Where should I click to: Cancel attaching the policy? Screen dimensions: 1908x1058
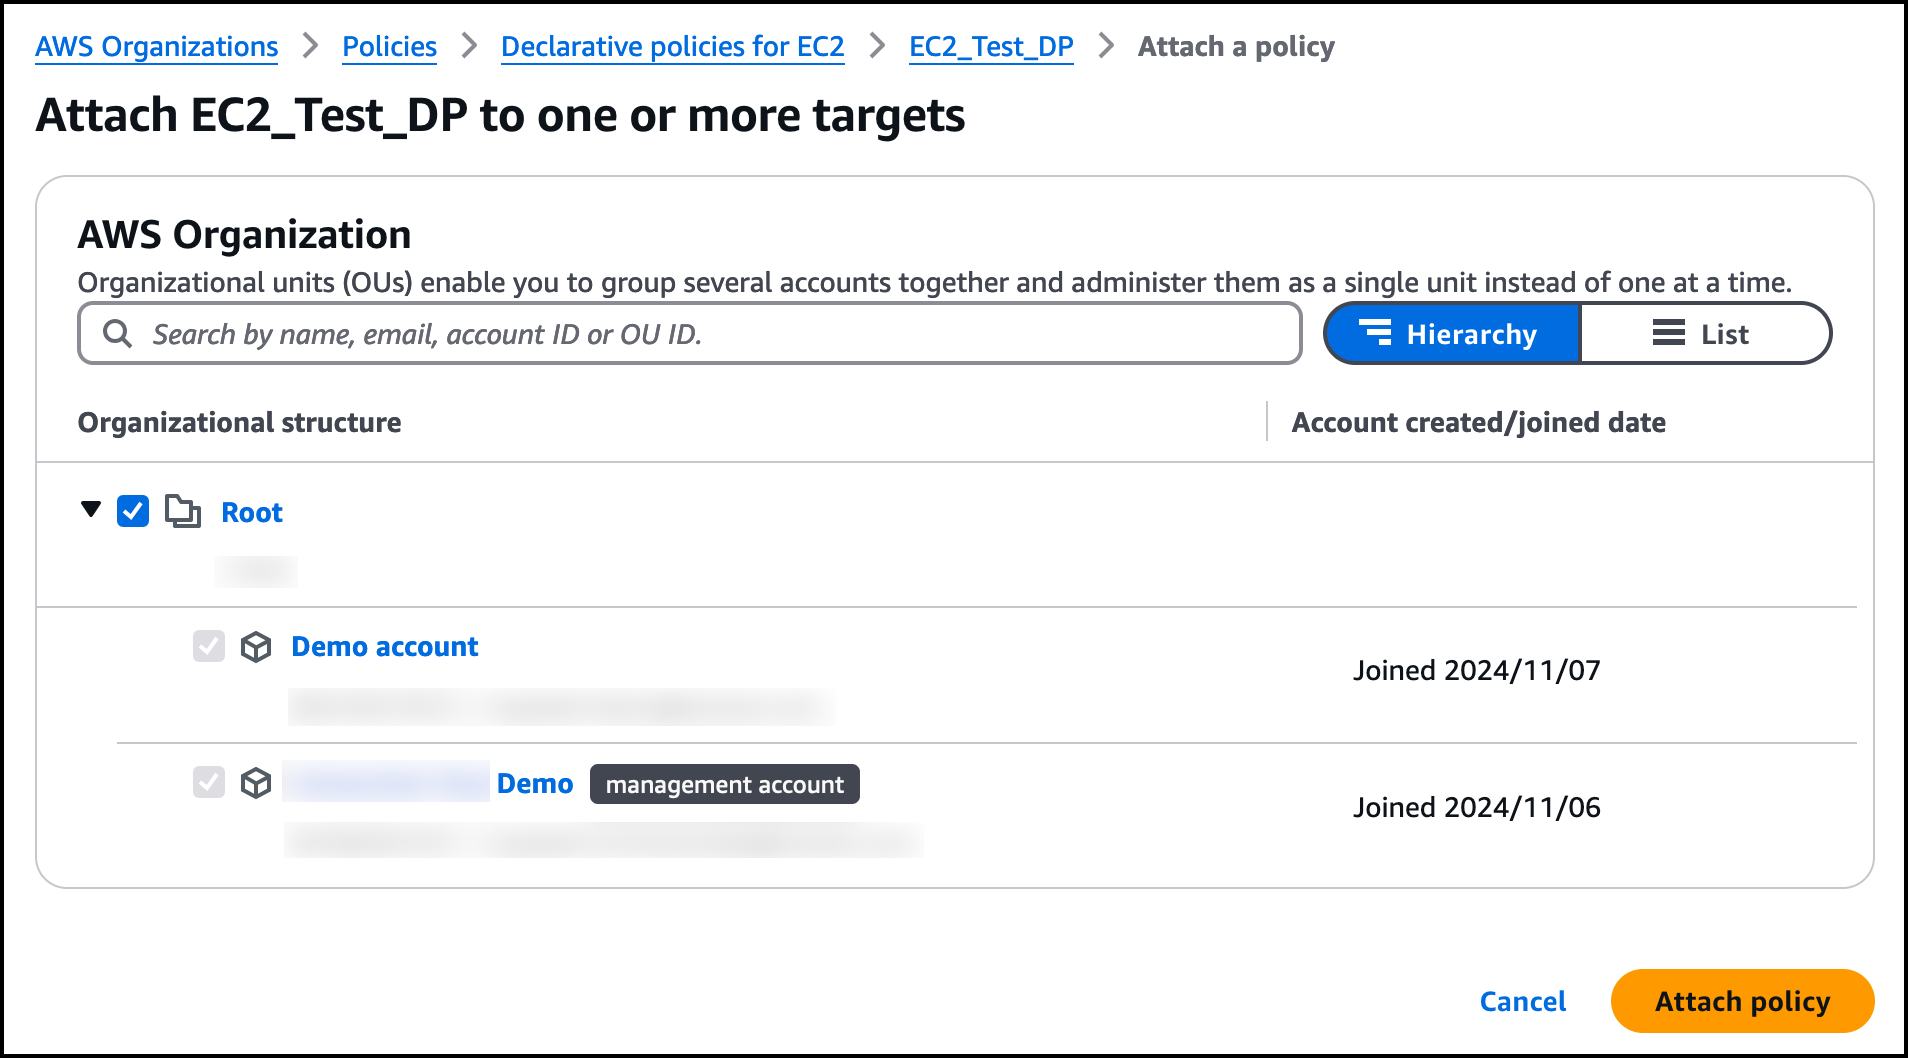(1522, 1001)
